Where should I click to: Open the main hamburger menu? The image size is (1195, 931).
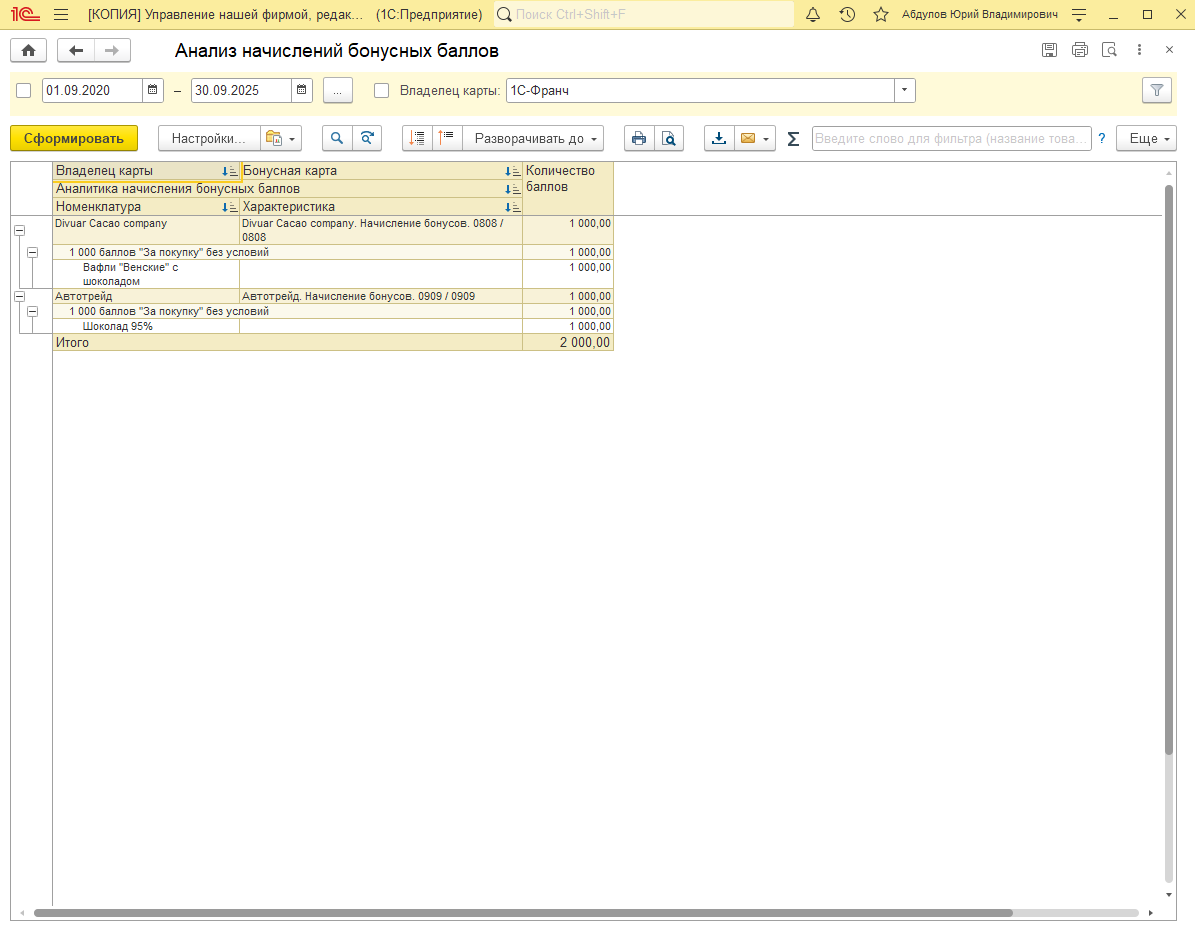click(x=62, y=14)
